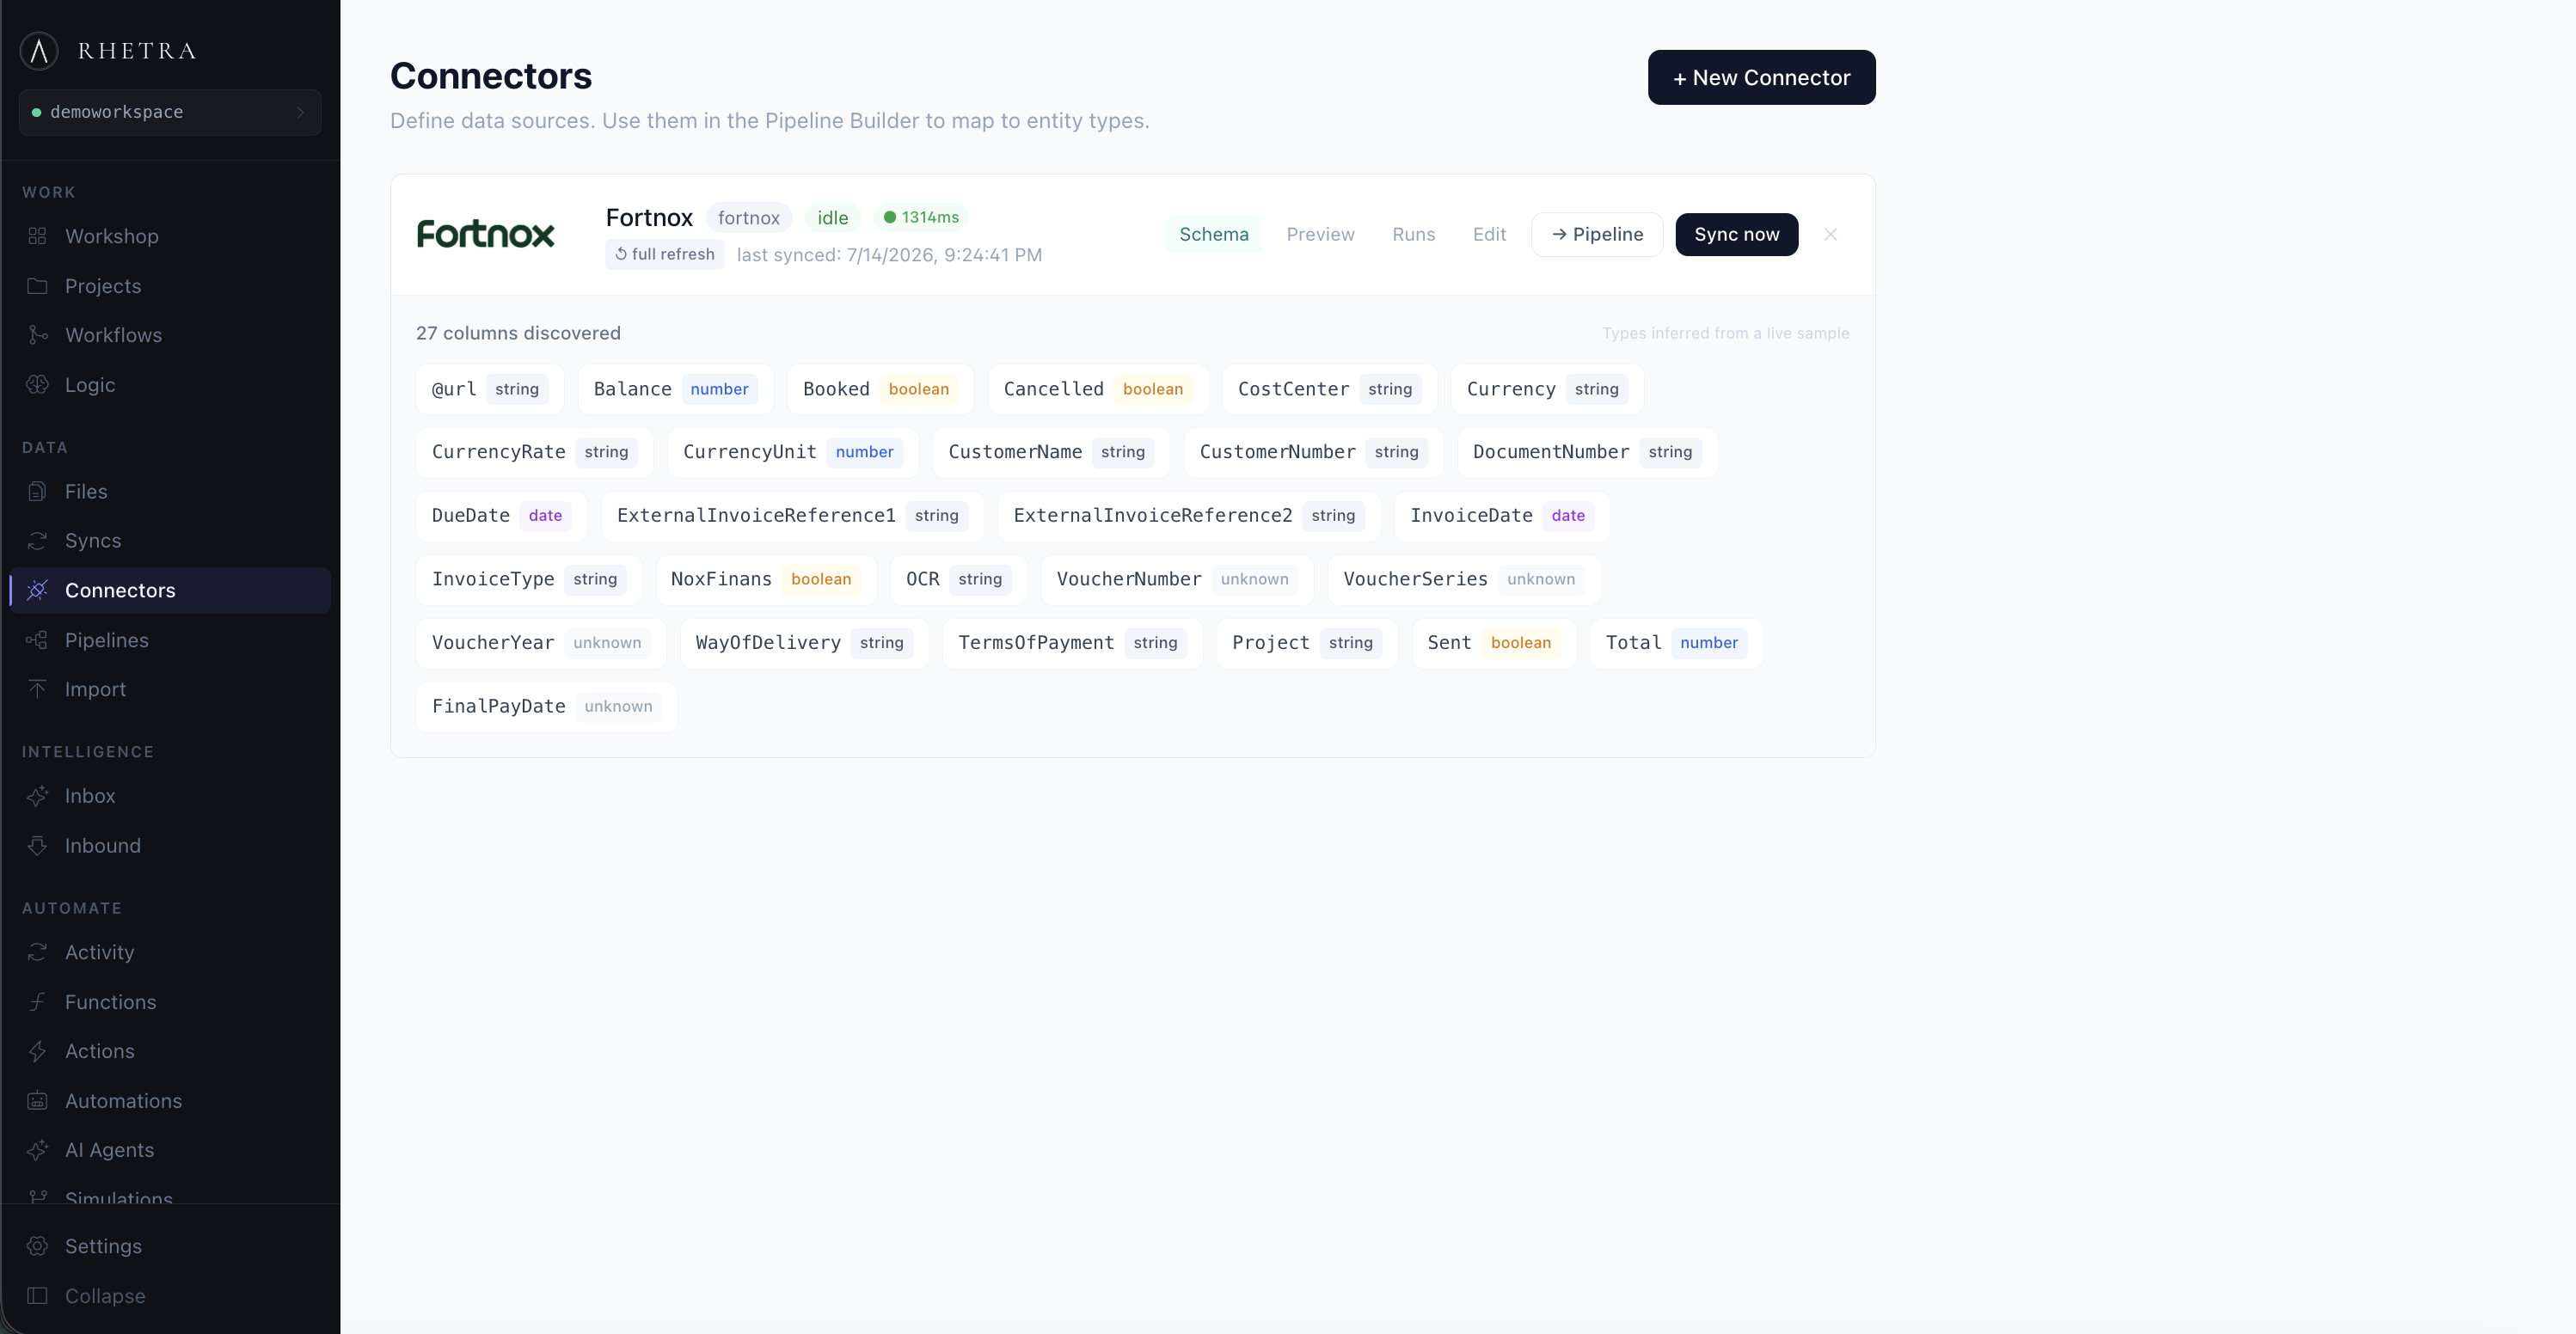The image size is (2576, 1334).
Task: Click the Fortnox logo thumbnail
Action: click(x=486, y=234)
